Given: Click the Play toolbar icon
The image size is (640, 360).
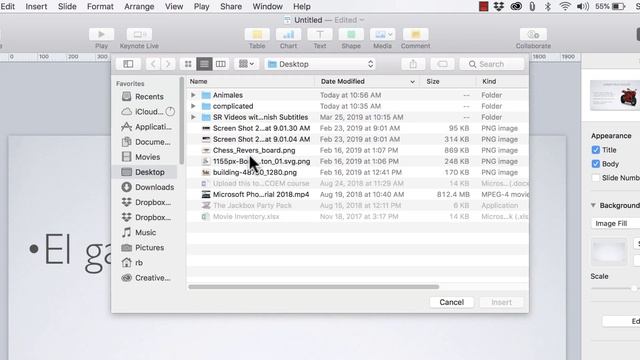Looking at the screenshot, I should click(x=101, y=35).
